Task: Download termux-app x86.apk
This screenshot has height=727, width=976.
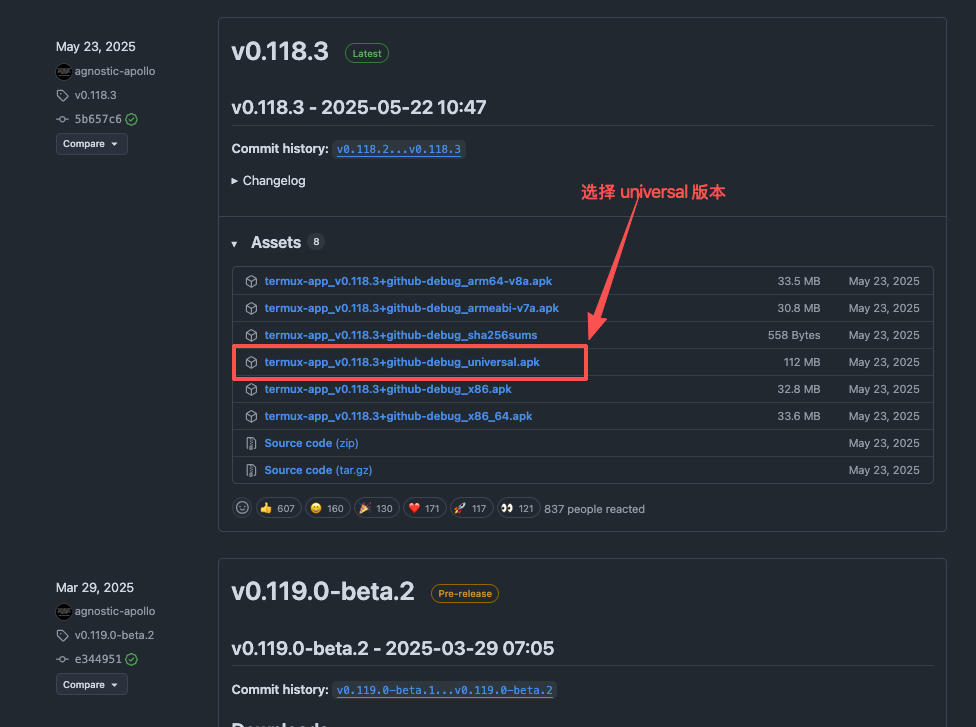Action: (x=388, y=389)
